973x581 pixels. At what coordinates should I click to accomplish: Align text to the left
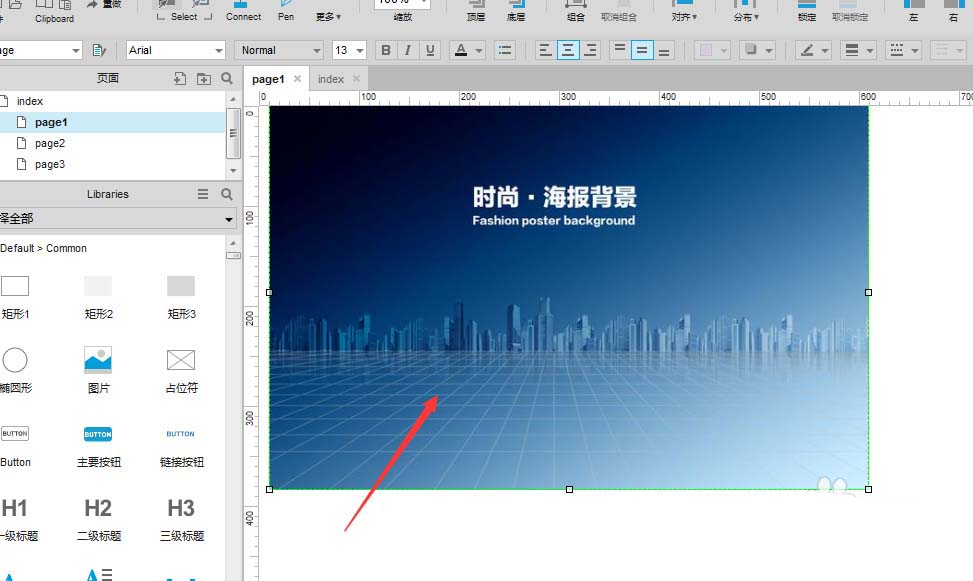pos(545,50)
